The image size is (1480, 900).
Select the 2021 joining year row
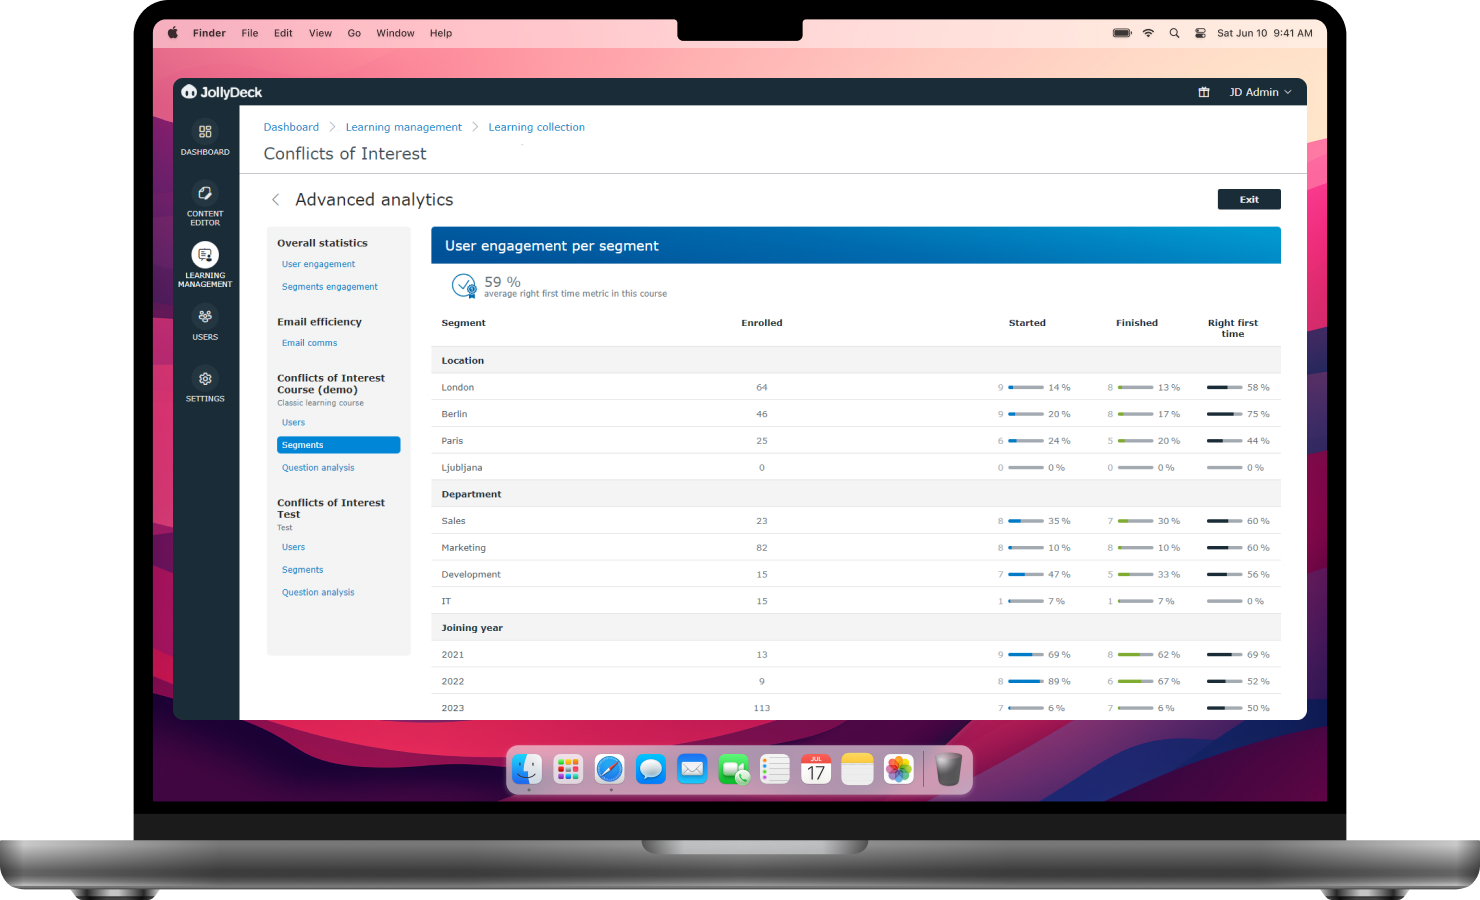pyautogui.click(x=856, y=655)
